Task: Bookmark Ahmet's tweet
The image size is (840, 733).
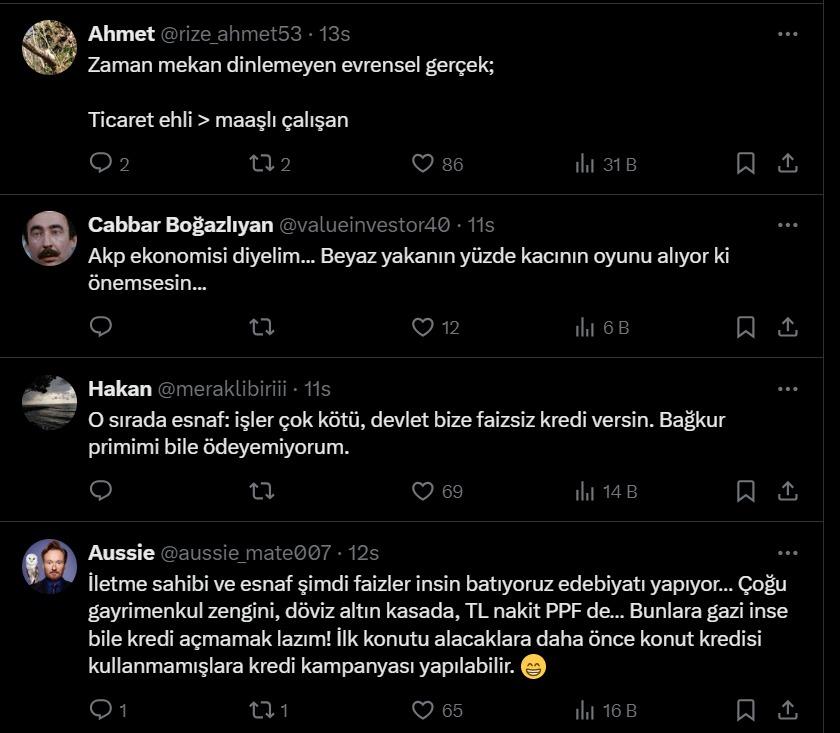Action: (745, 163)
